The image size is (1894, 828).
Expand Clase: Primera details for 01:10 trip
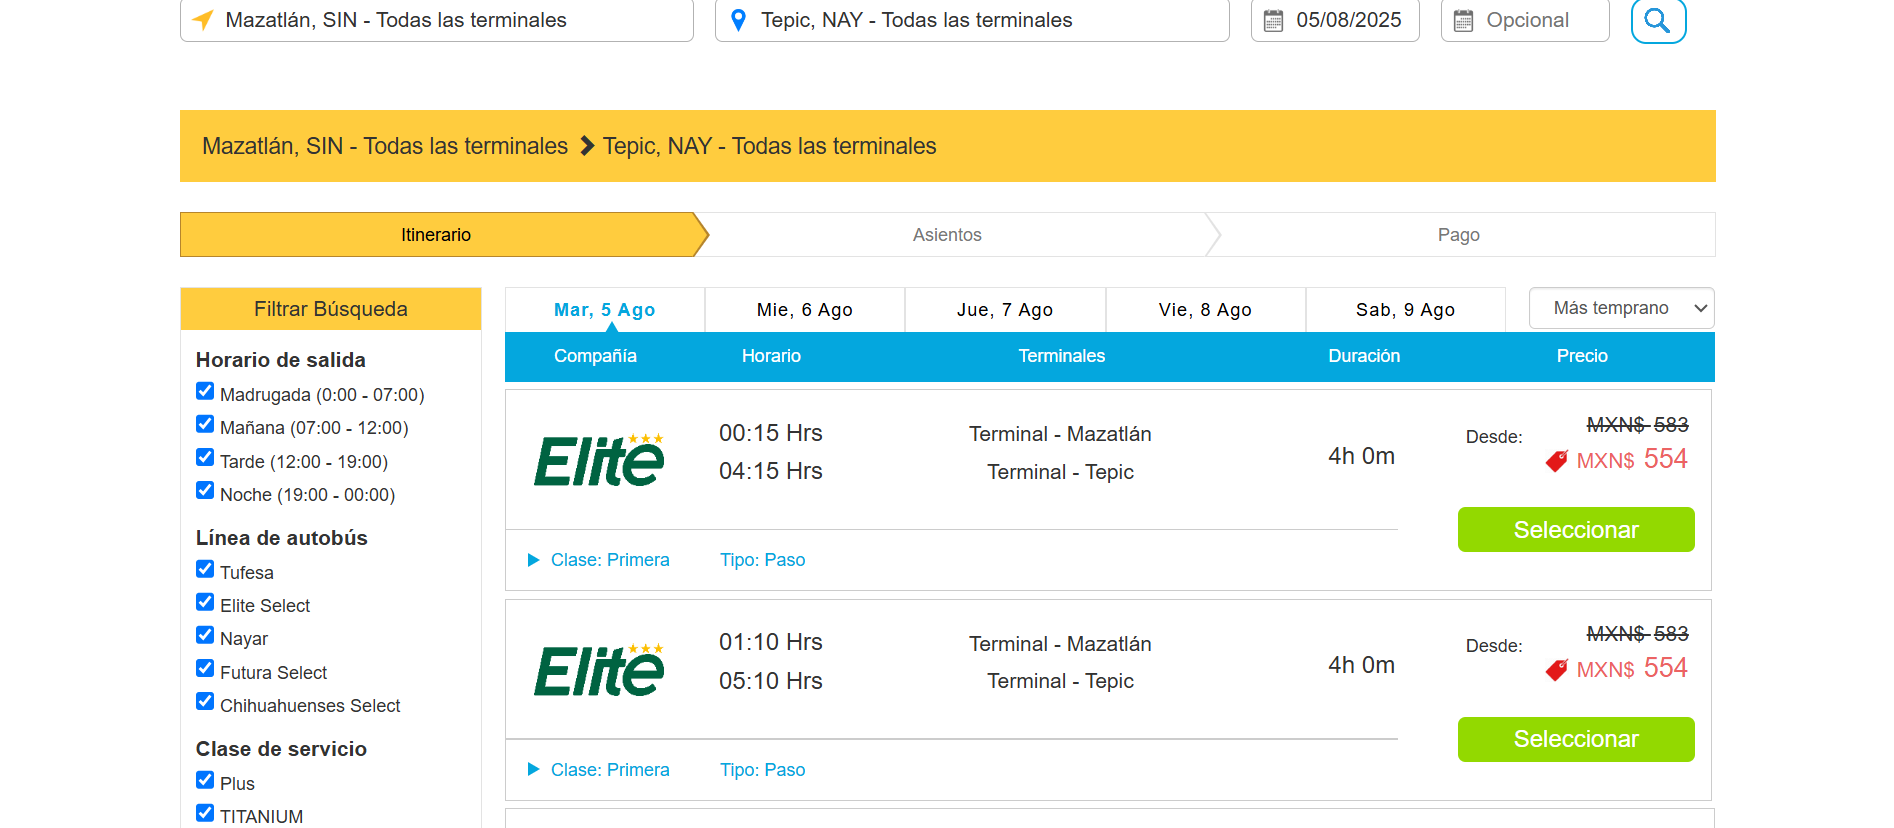[x=599, y=770]
